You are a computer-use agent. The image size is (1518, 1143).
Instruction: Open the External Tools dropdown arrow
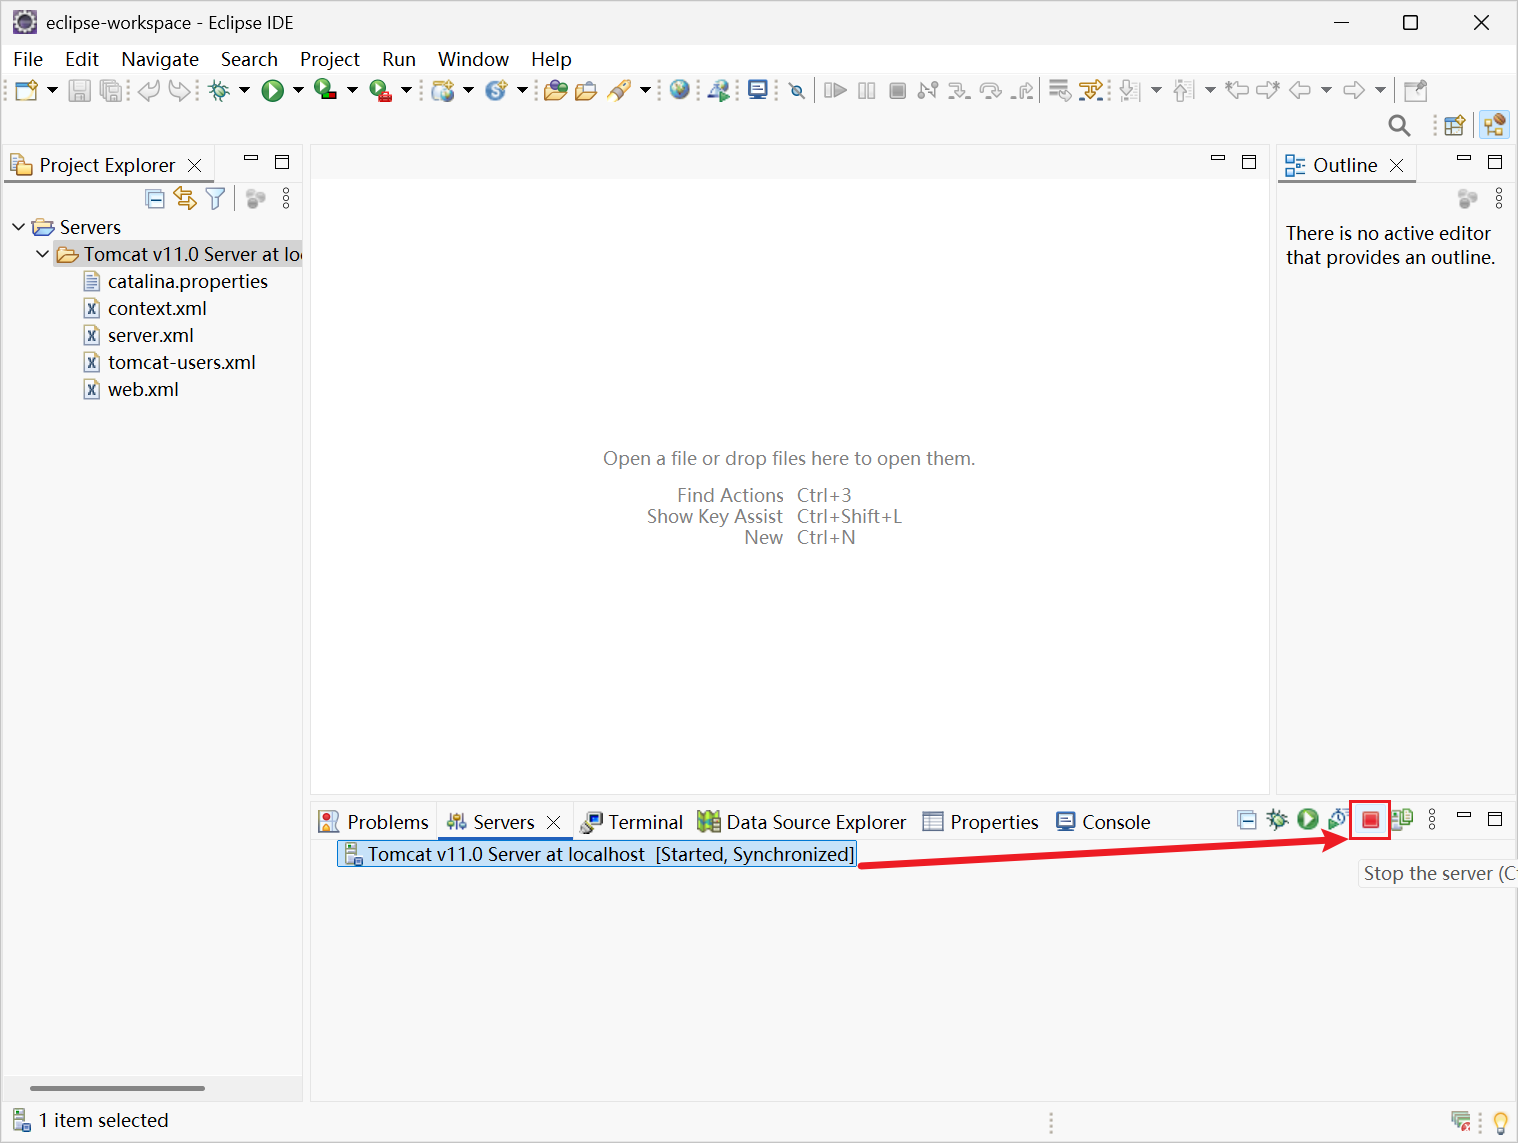(x=406, y=91)
